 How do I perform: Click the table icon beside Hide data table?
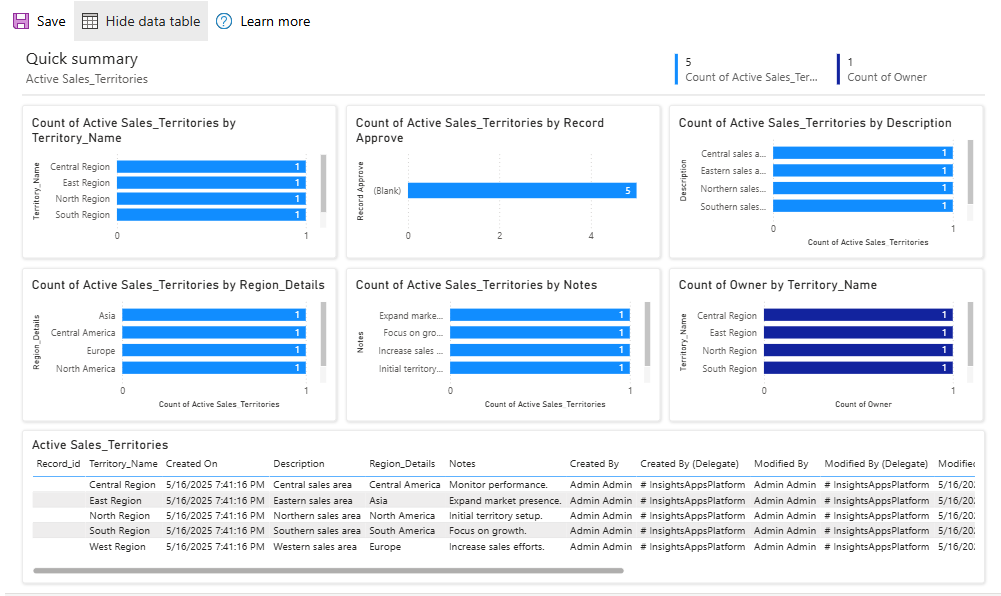tap(90, 21)
